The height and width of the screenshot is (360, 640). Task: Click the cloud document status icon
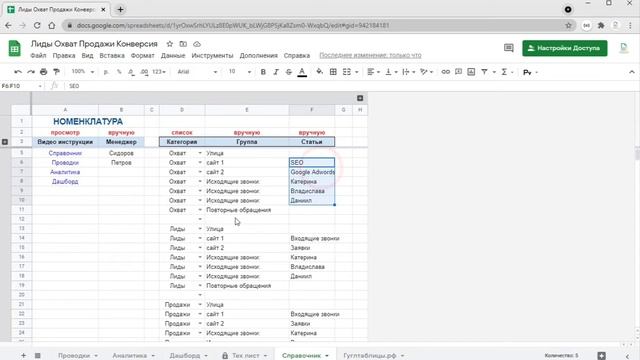click(197, 44)
